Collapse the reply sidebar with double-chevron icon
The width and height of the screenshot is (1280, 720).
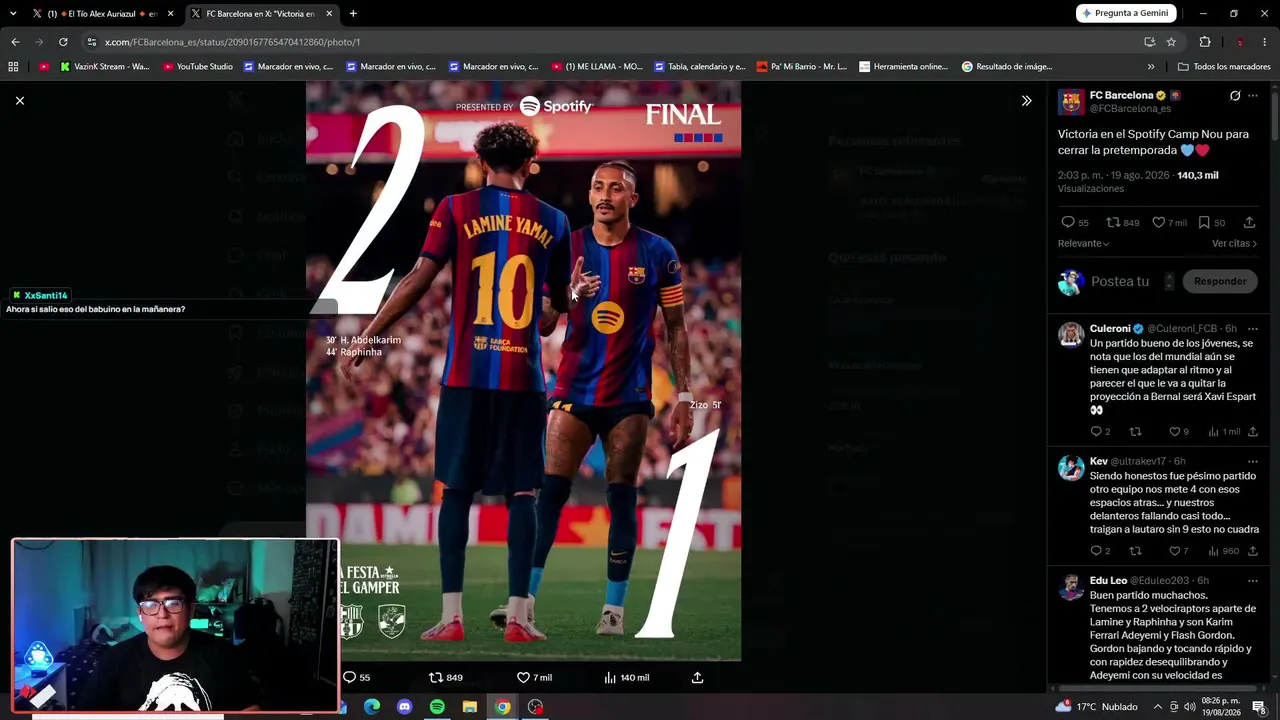coord(1026,100)
